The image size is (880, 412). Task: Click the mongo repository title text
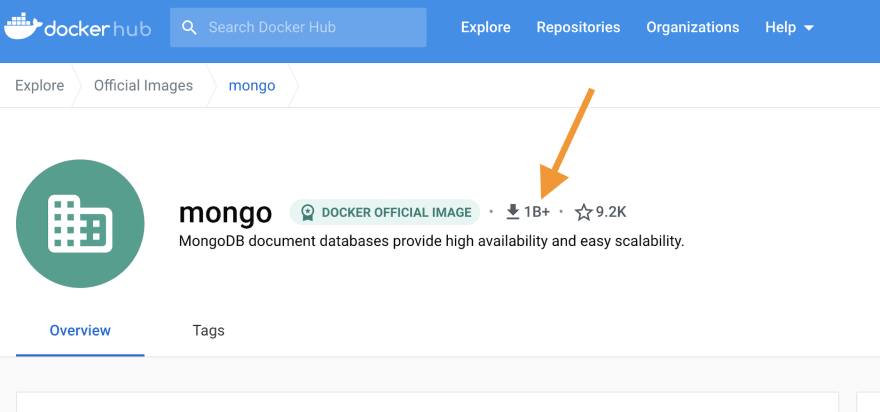[x=226, y=213]
